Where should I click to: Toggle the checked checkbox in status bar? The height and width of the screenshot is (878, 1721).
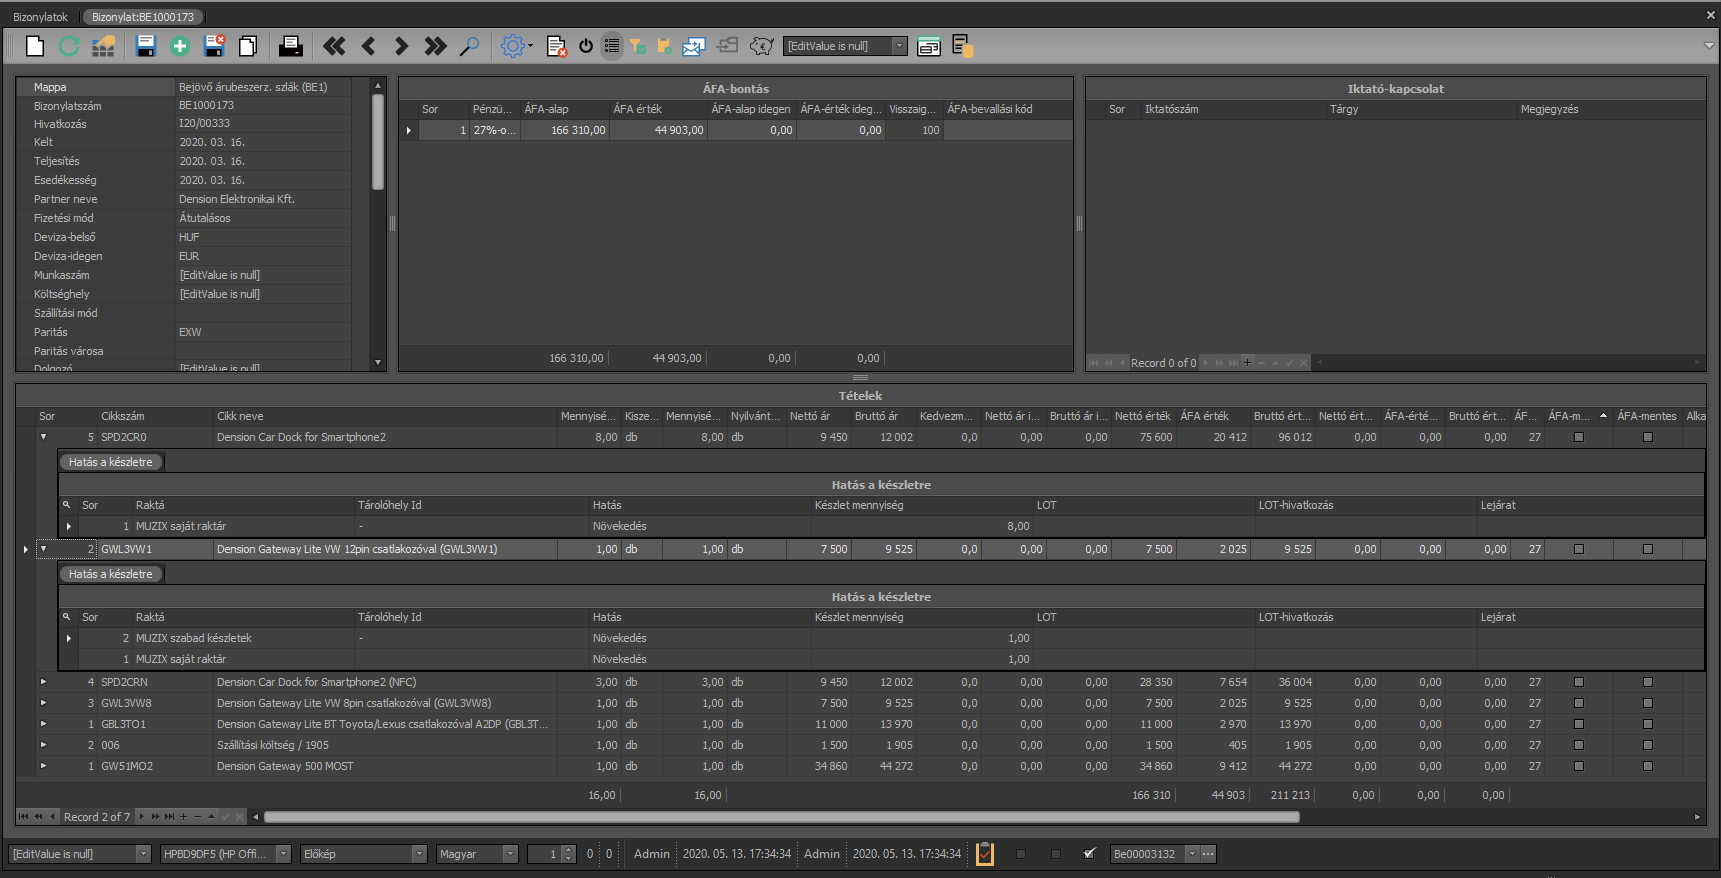1090,854
